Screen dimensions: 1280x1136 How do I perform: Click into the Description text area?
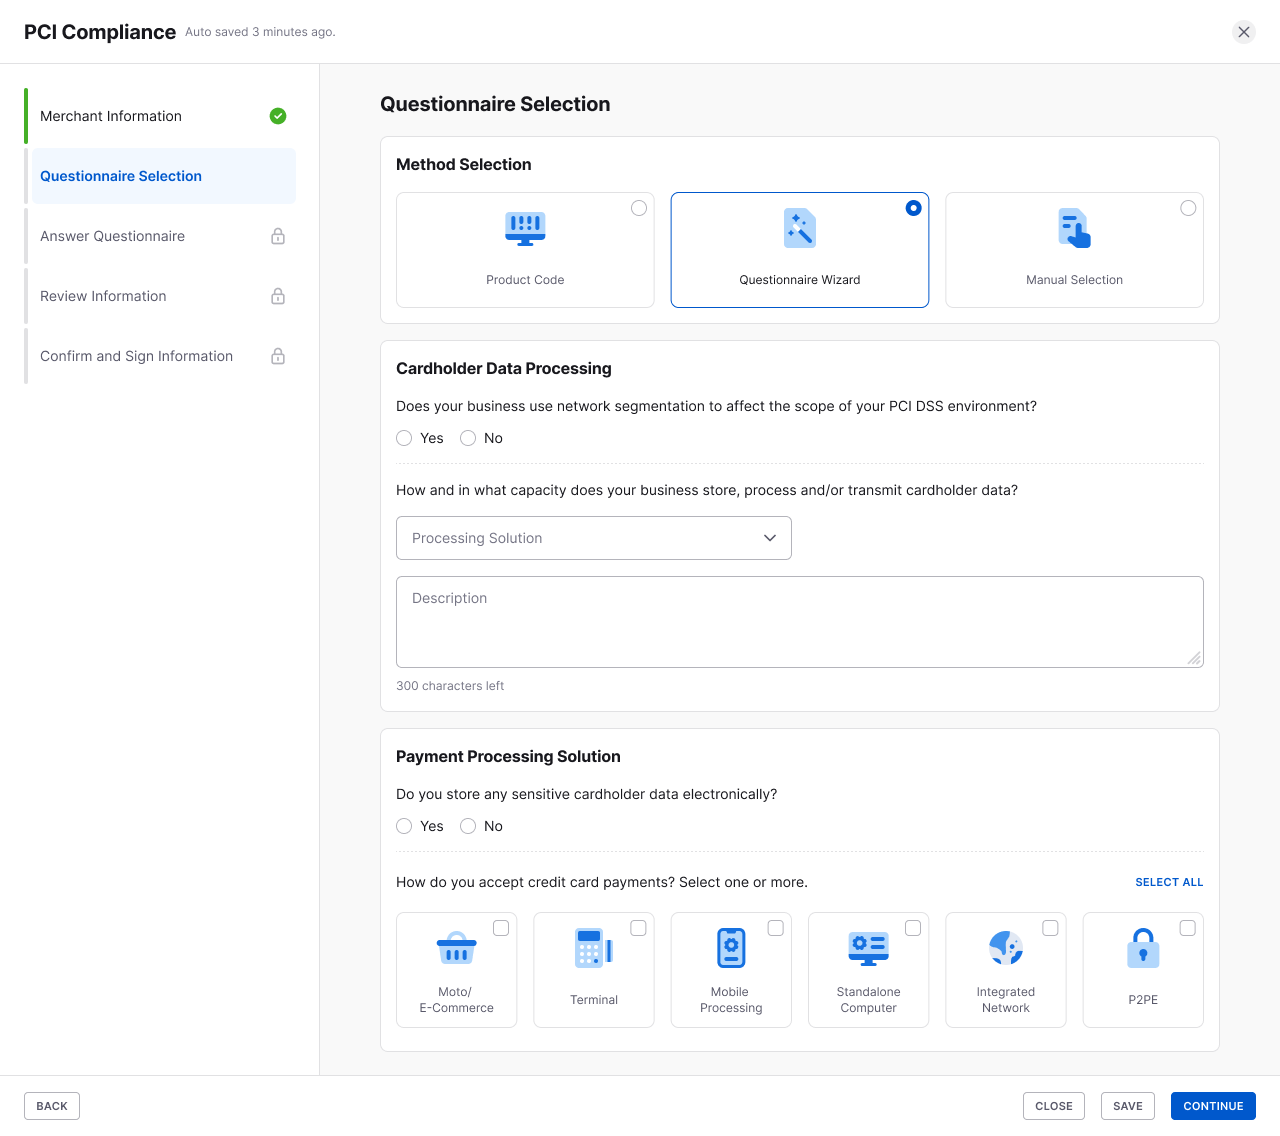800,622
